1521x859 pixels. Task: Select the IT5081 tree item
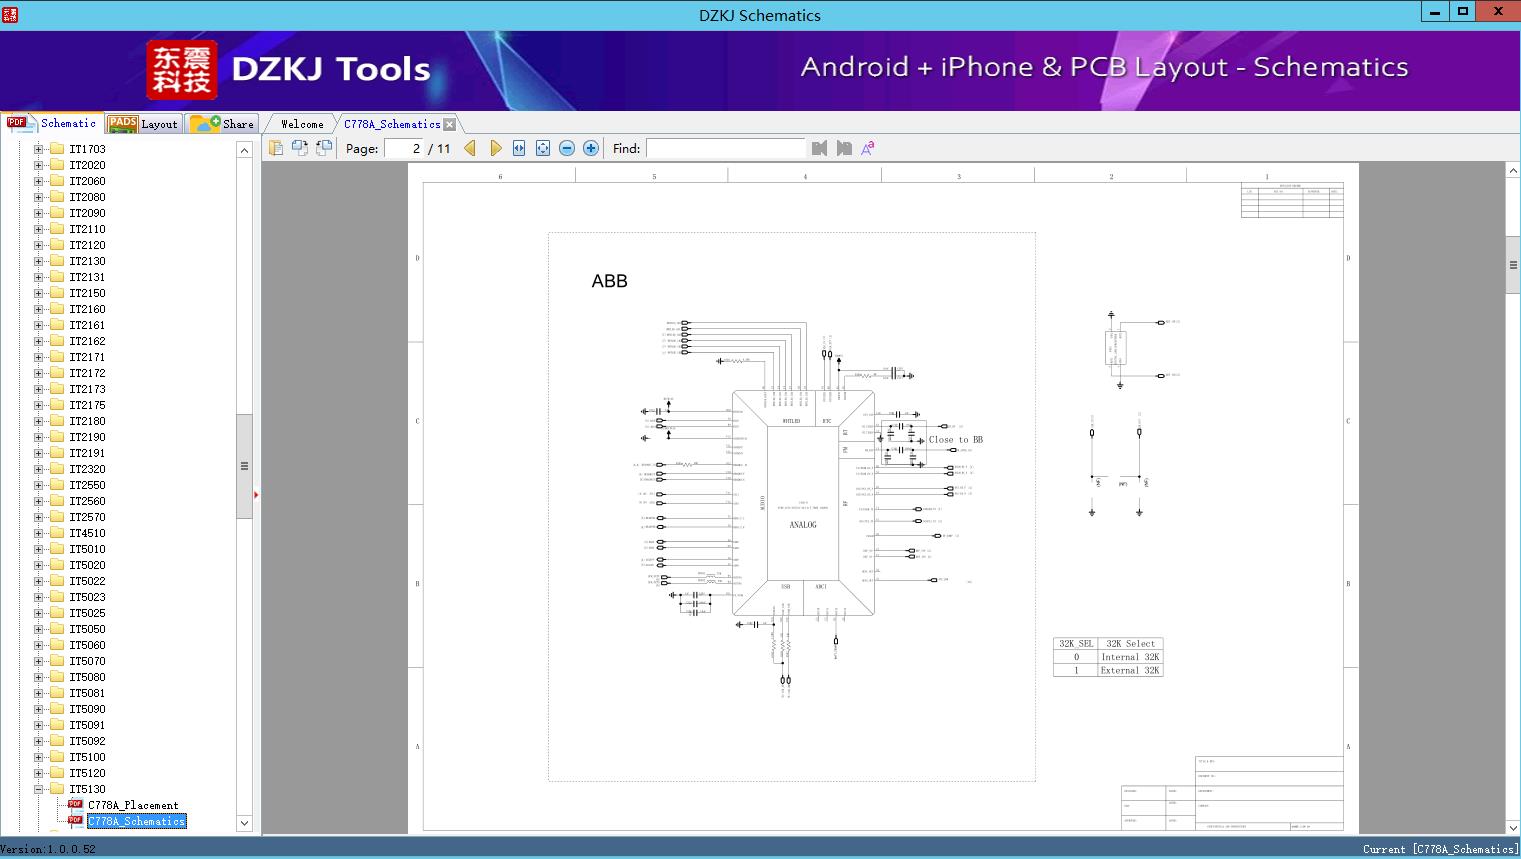click(87, 693)
